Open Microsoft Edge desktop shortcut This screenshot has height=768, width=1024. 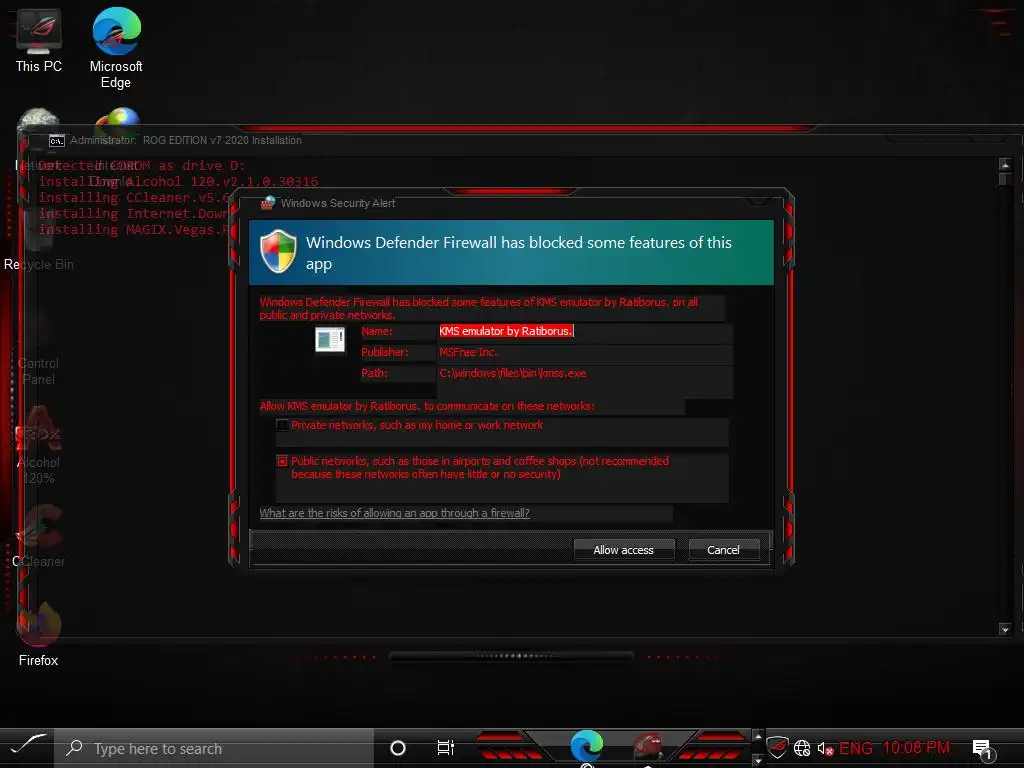[116, 47]
